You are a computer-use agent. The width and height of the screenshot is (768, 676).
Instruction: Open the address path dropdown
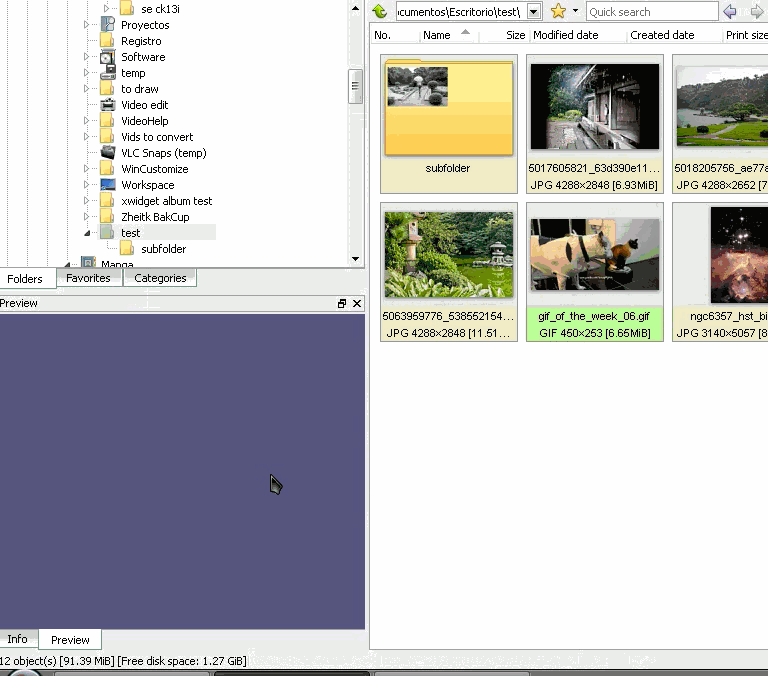tap(534, 12)
